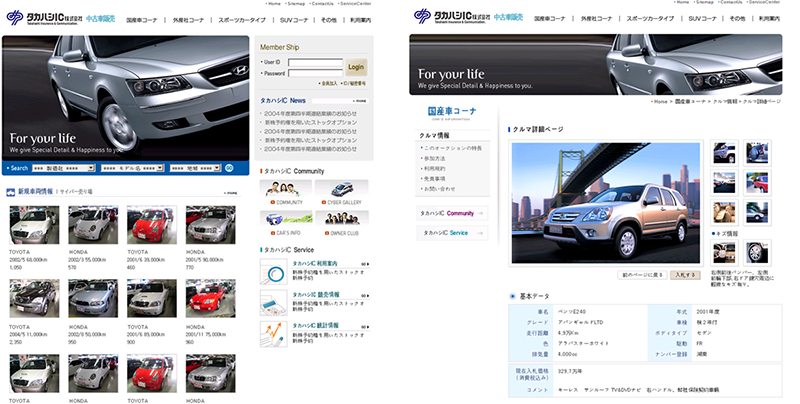
Task: Select the rear spare-tire view thumbnail
Action: coord(757,153)
